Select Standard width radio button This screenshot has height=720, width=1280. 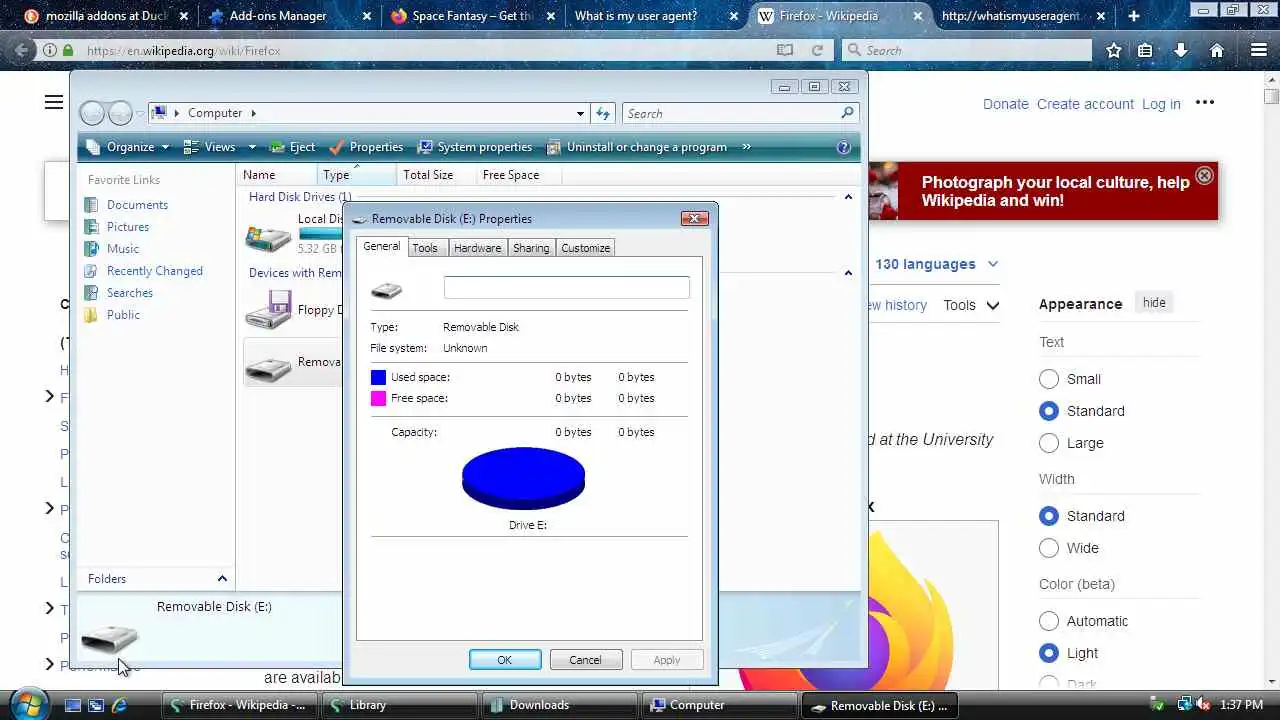(1049, 516)
